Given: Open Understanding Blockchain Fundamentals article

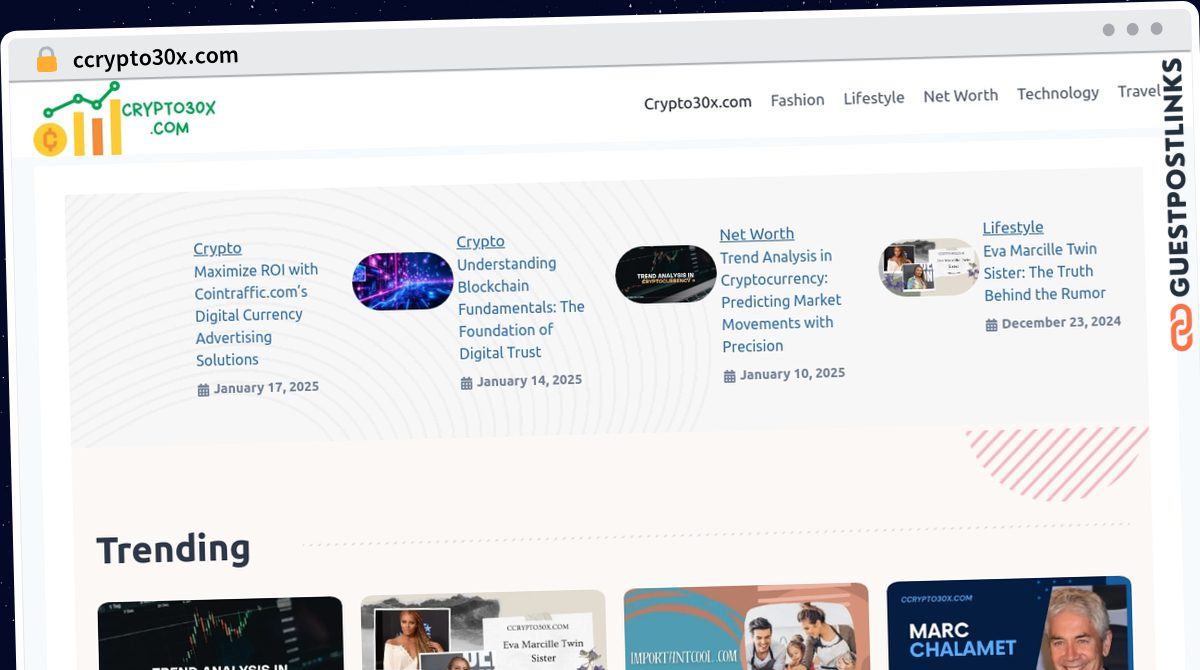Looking at the screenshot, I should pos(521,308).
